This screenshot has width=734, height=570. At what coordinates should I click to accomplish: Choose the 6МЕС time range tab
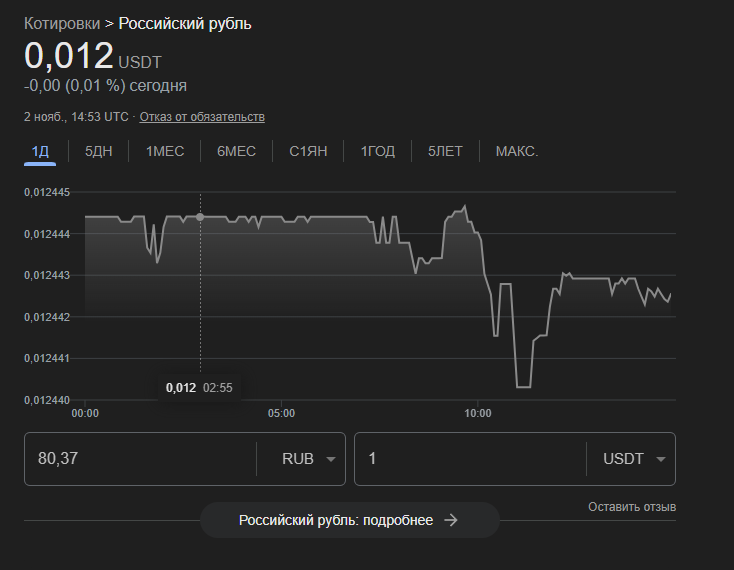(x=236, y=152)
